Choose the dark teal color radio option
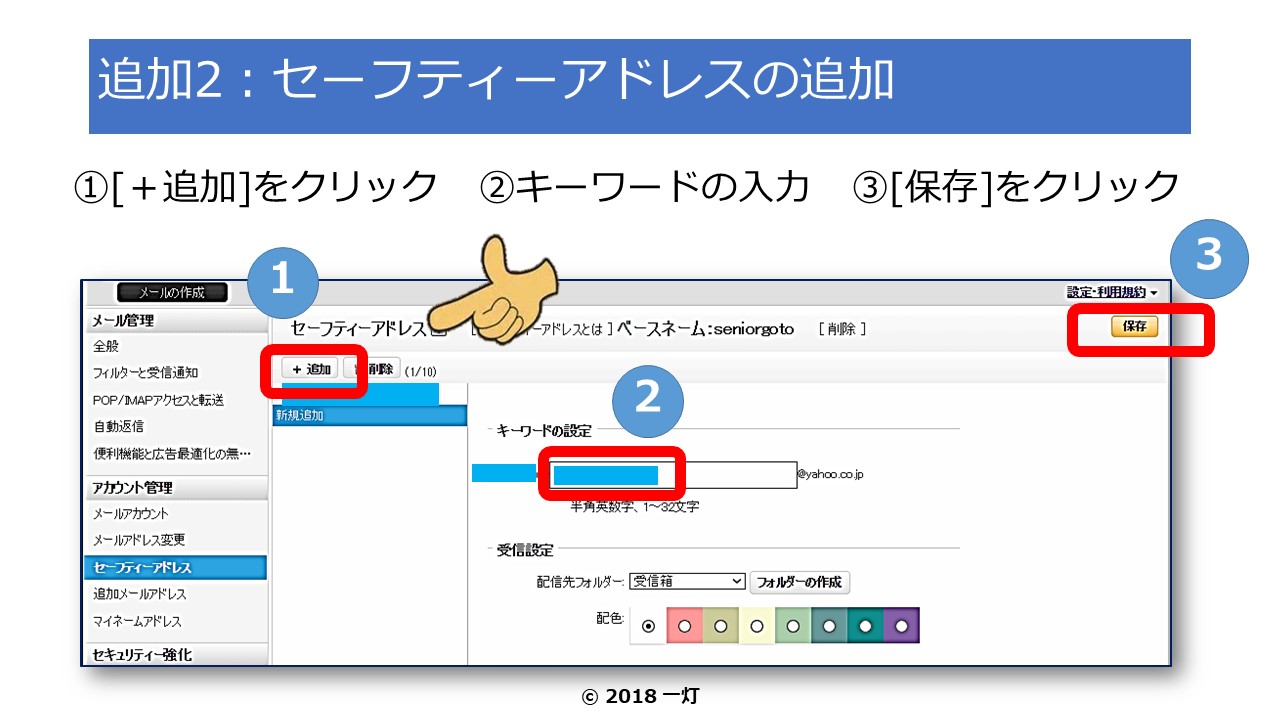The width and height of the screenshot is (1280, 720). pyautogui.click(x=865, y=626)
